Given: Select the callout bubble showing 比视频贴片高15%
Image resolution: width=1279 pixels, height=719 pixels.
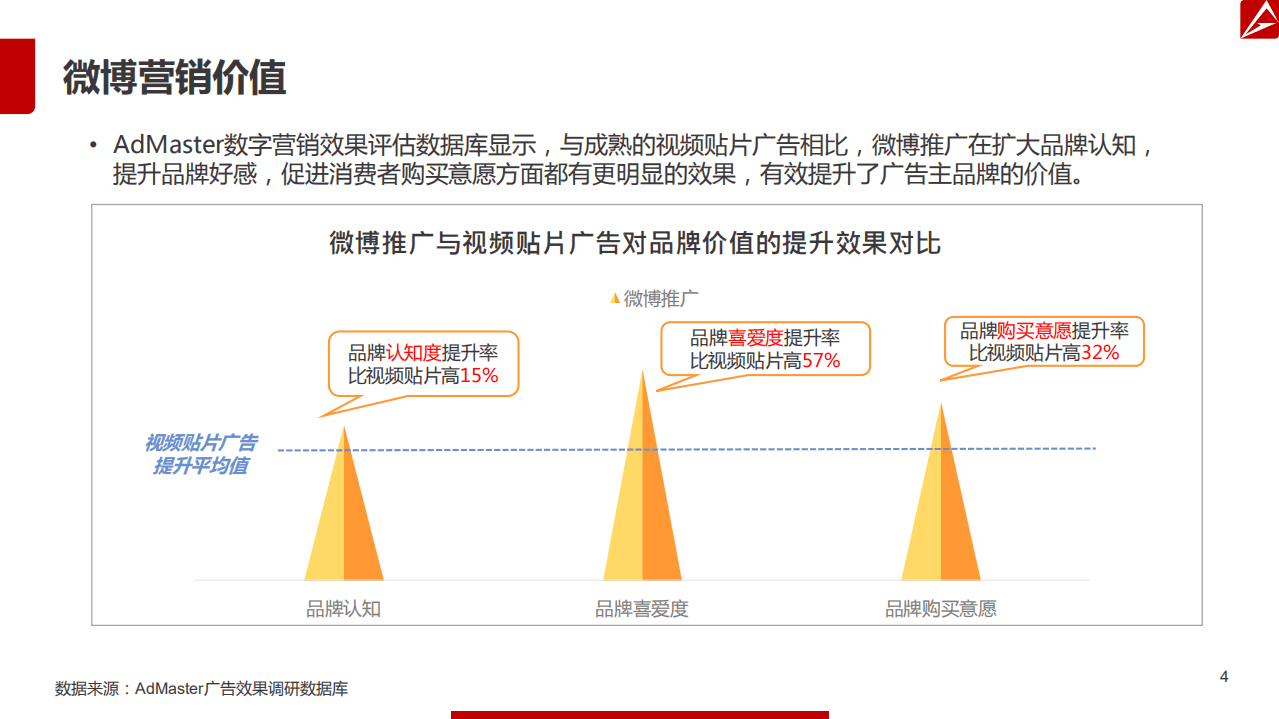Looking at the screenshot, I should tap(427, 365).
